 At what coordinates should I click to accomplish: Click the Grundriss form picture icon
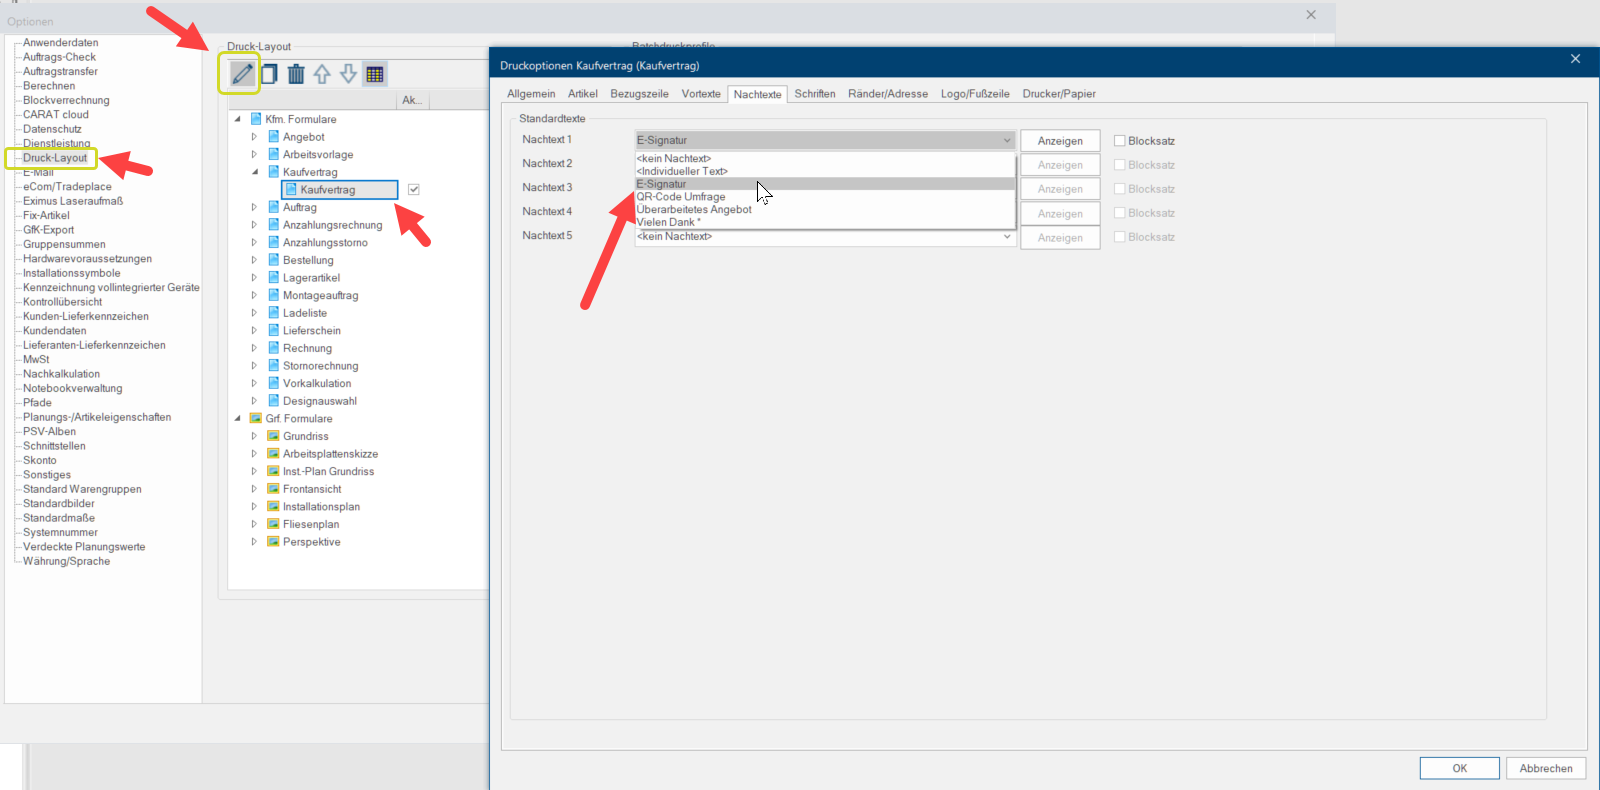coord(273,436)
